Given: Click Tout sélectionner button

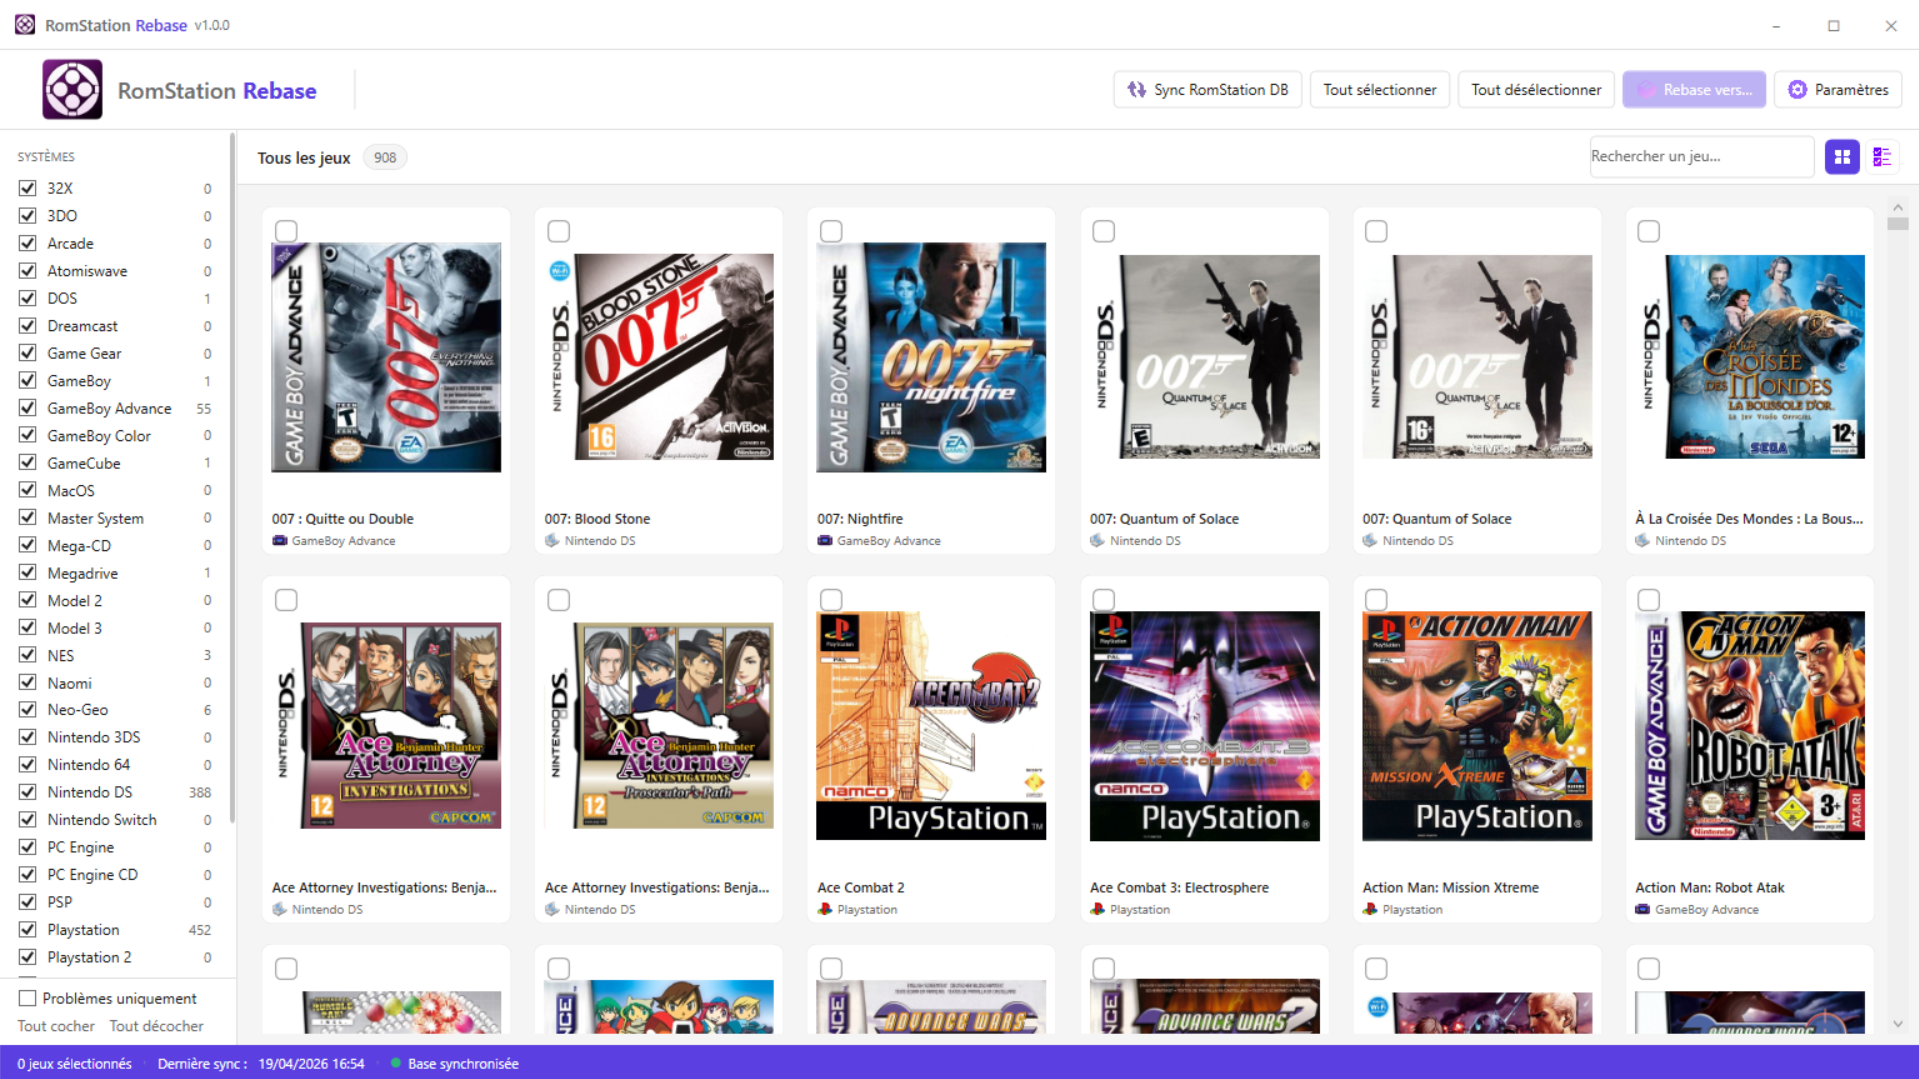Looking at the screenshot, I should [1379, 90].
